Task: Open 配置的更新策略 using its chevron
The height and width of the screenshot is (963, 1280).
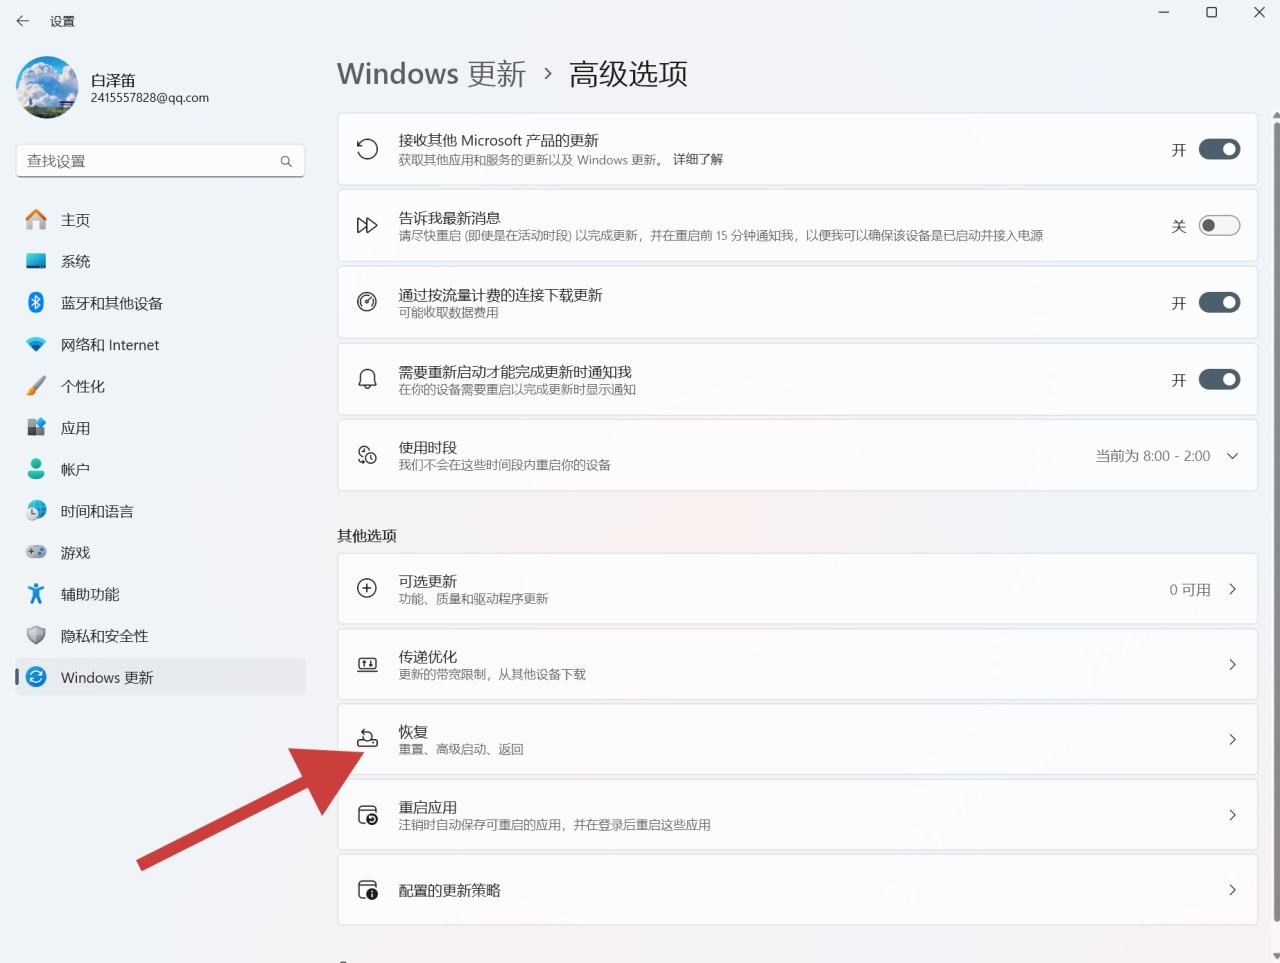Action: tap(1232, 890)
